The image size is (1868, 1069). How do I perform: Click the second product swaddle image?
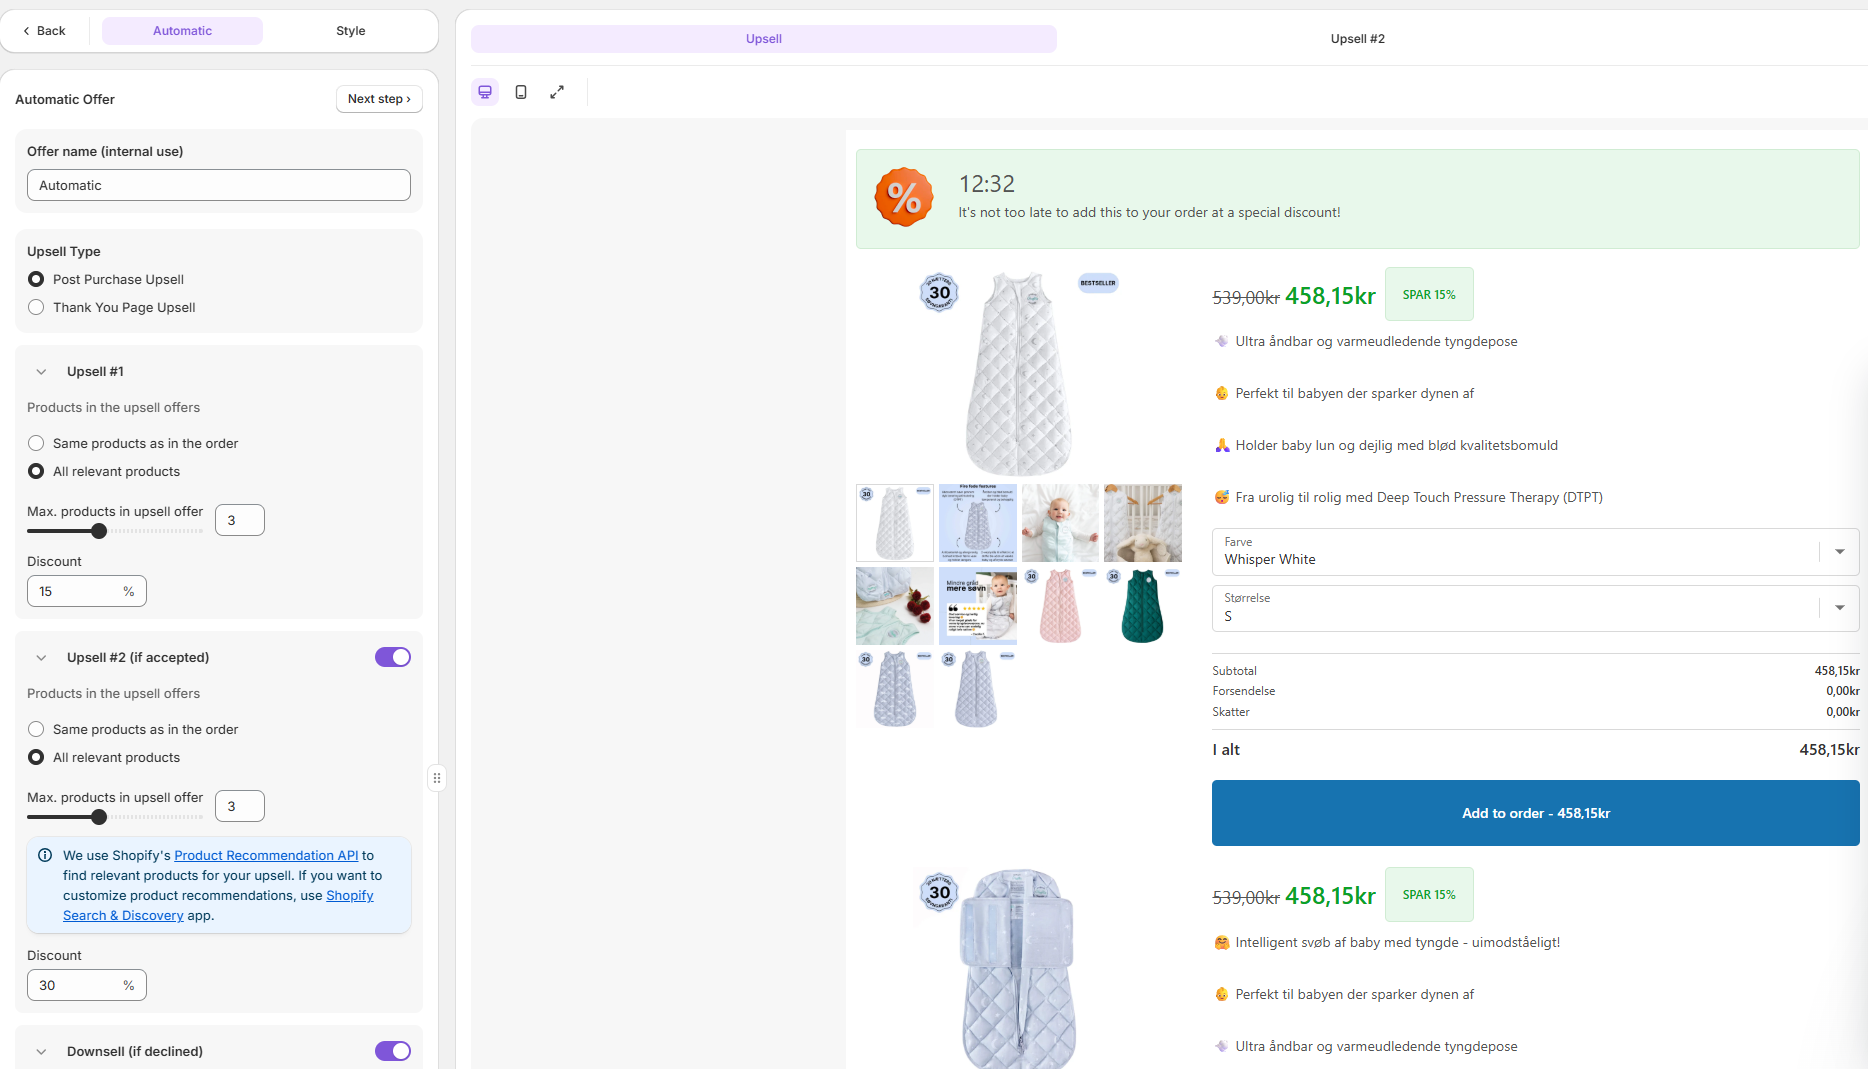point(1019,968)
